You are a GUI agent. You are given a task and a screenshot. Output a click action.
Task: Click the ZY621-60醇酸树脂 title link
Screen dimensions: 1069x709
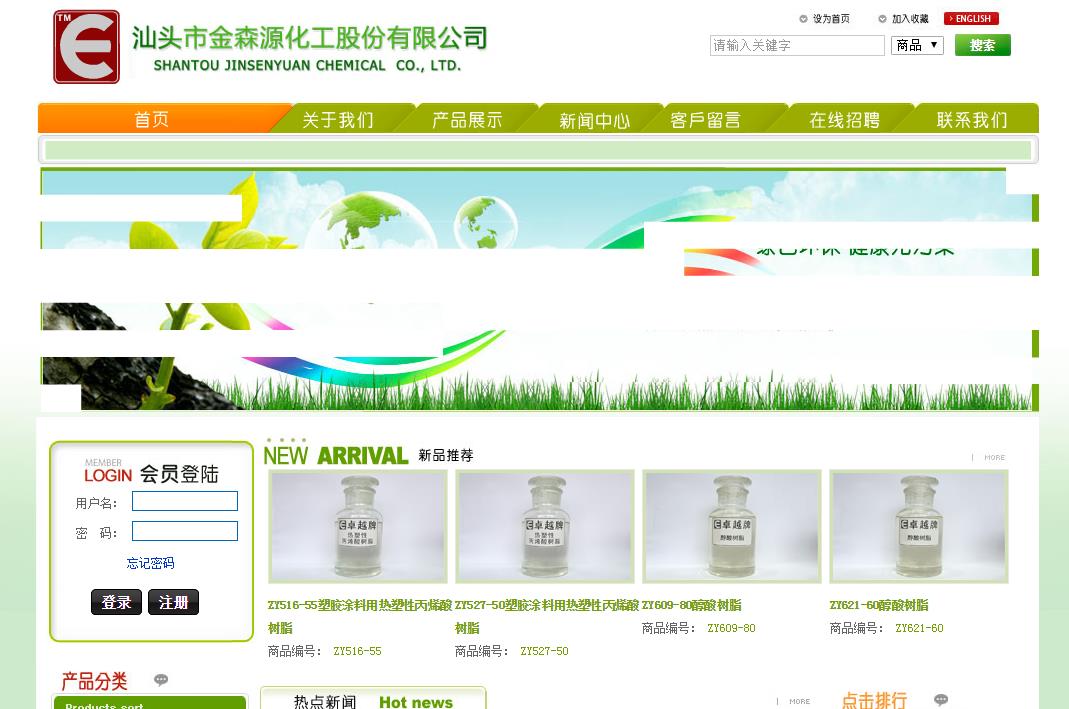tap(879, 605)
